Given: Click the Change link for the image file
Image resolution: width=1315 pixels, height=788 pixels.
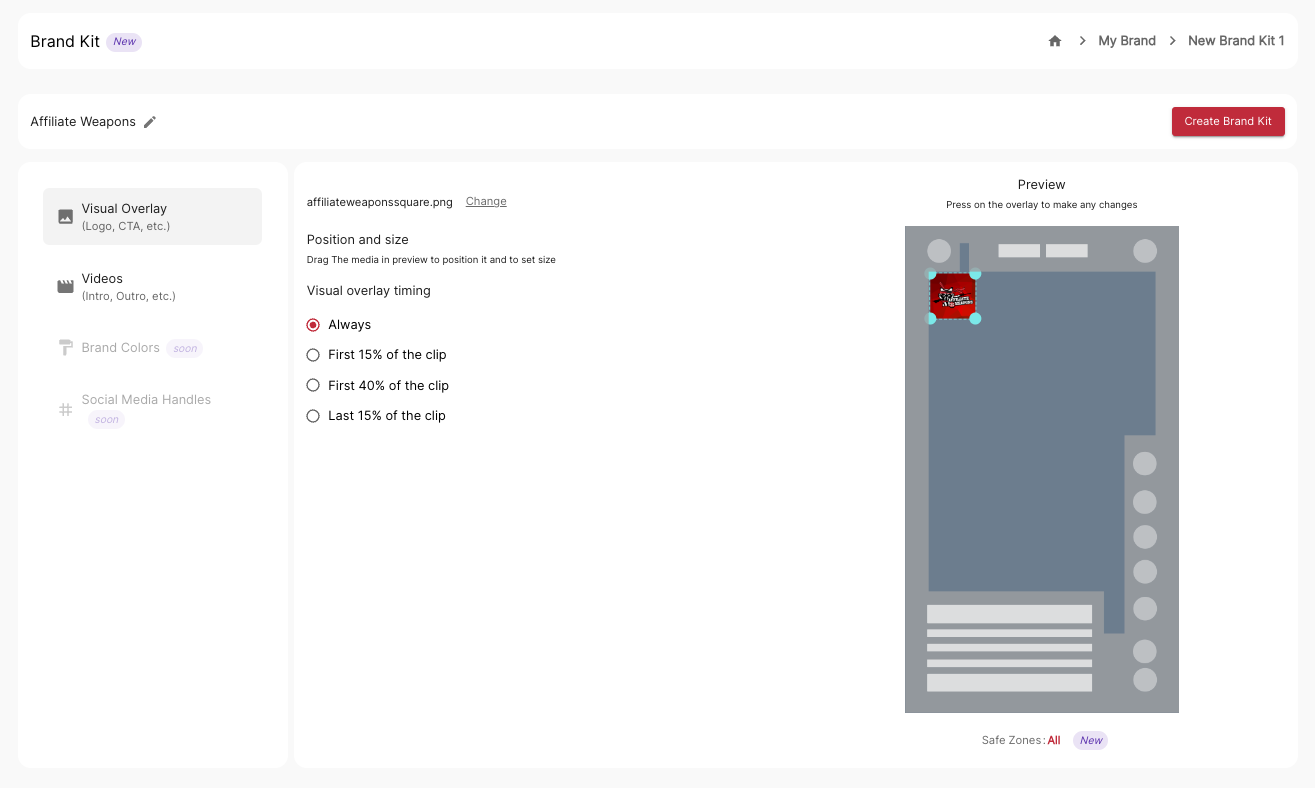Looking at the screenshot, I should coord(486,201).
